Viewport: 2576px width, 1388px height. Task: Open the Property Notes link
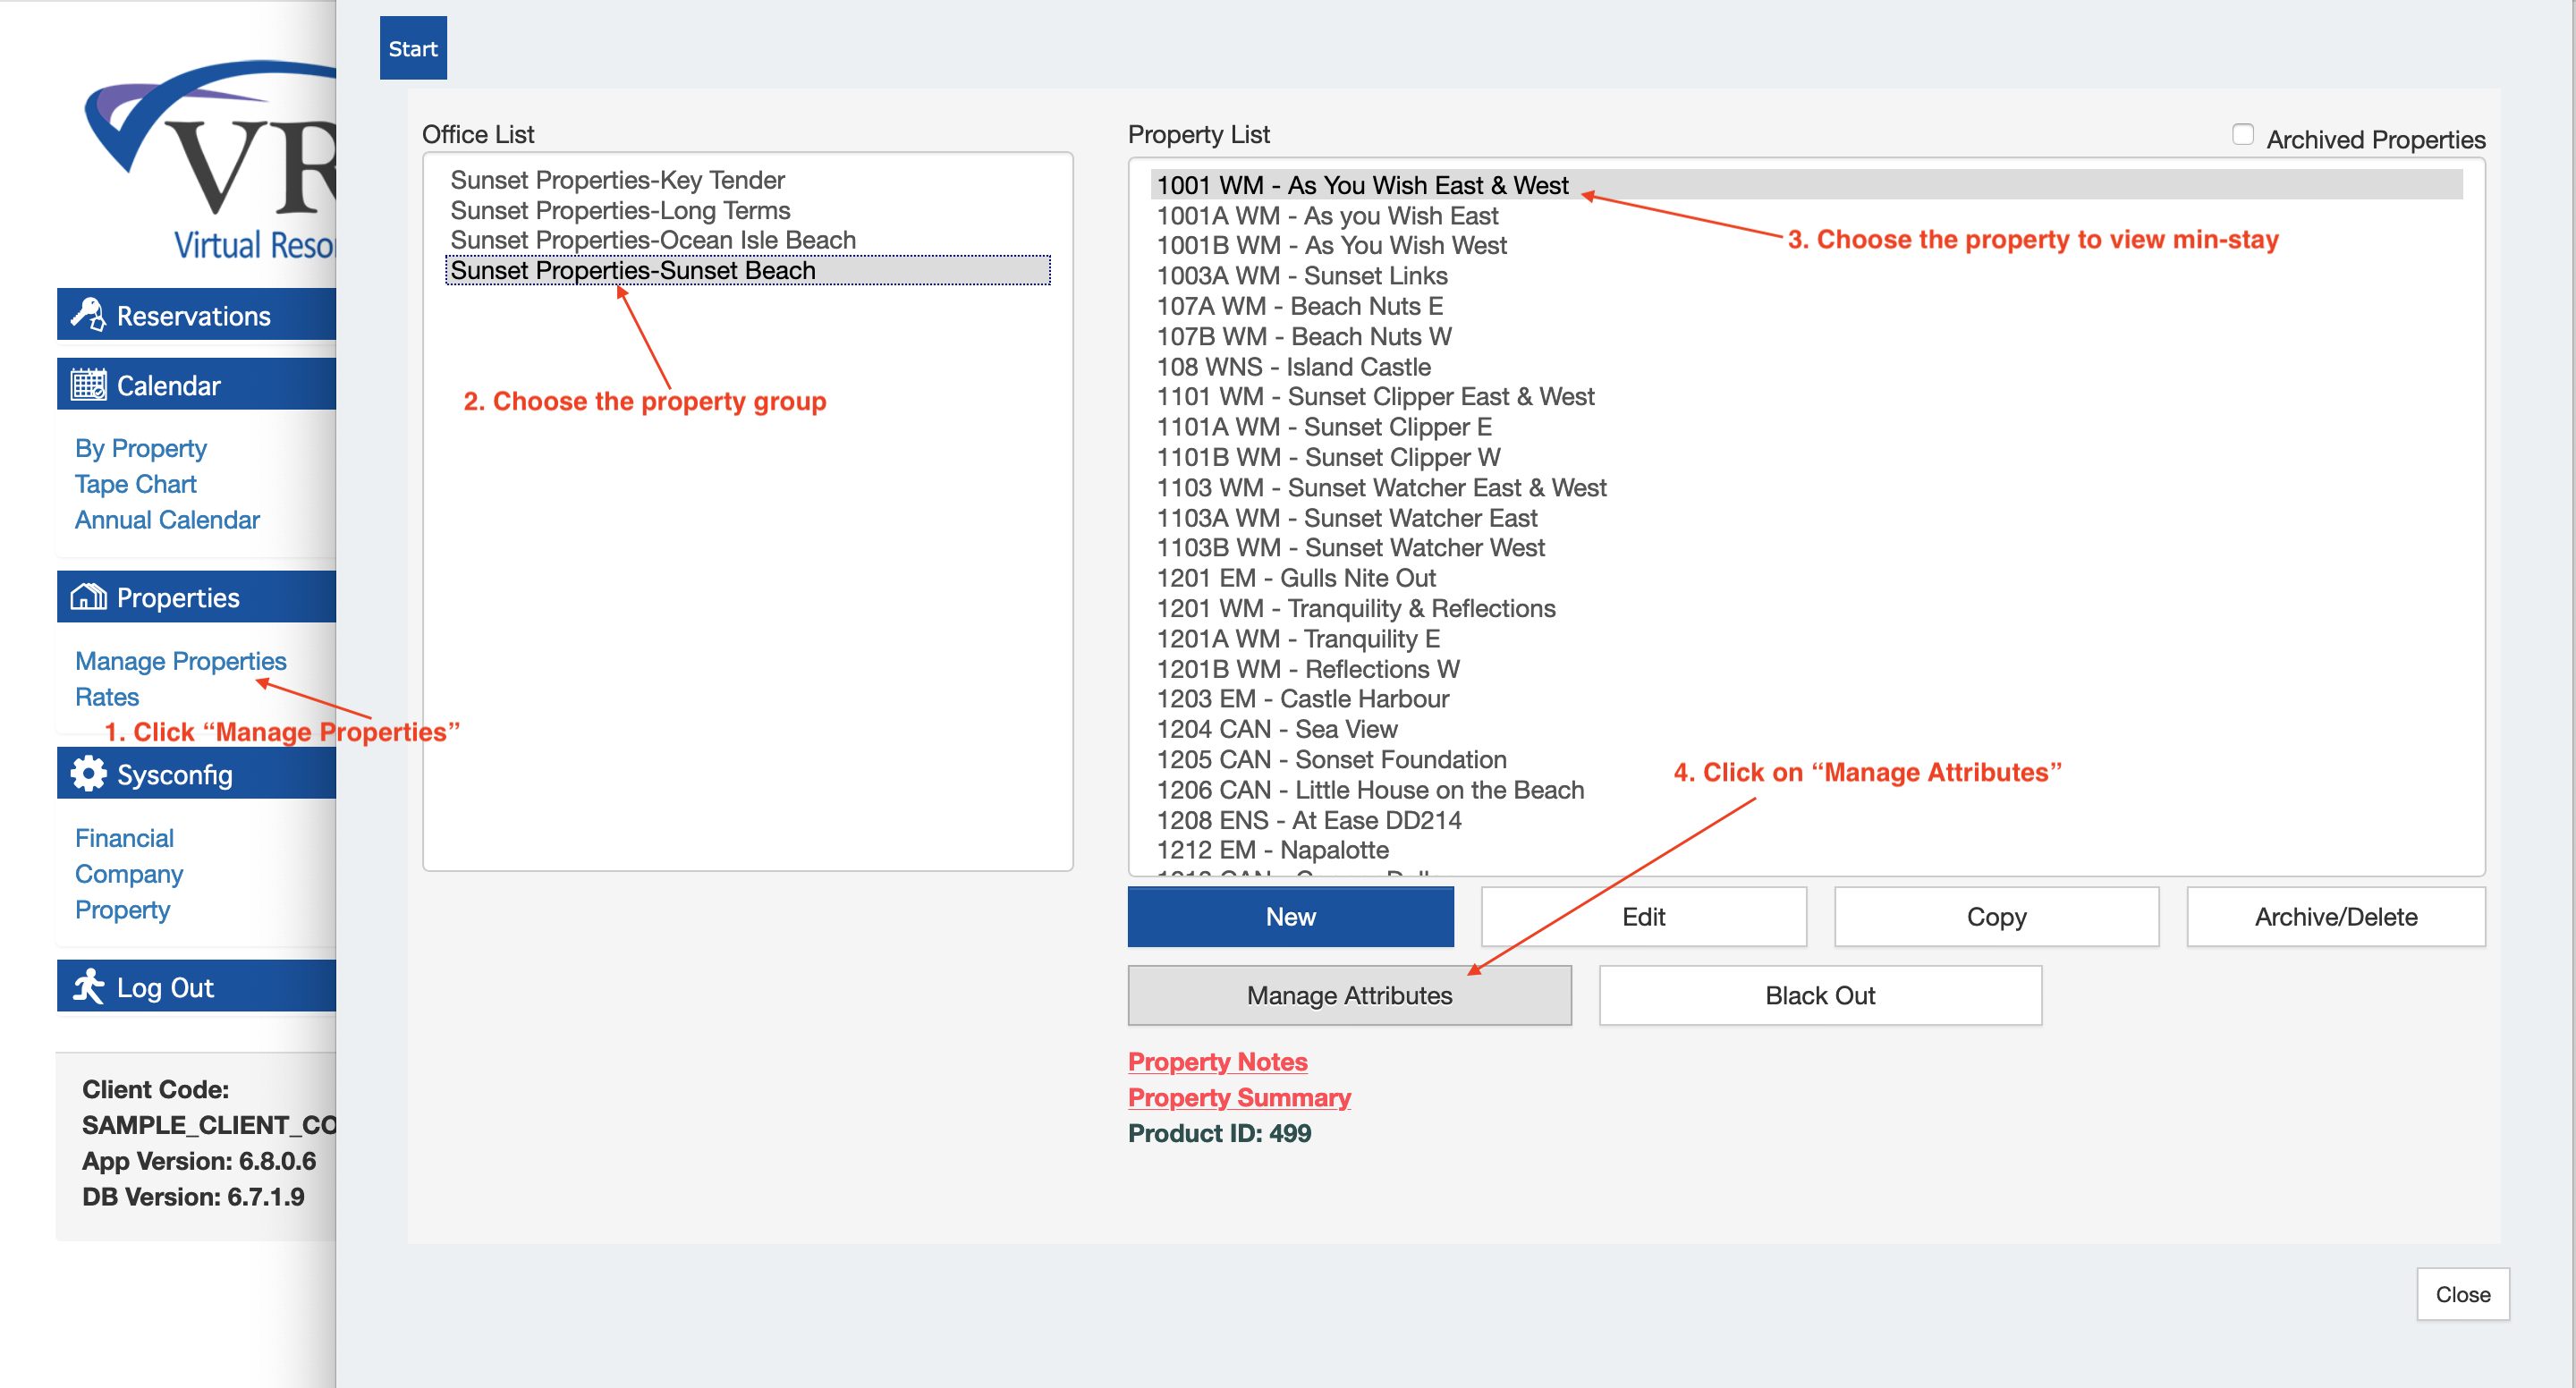point(1217,1061)
